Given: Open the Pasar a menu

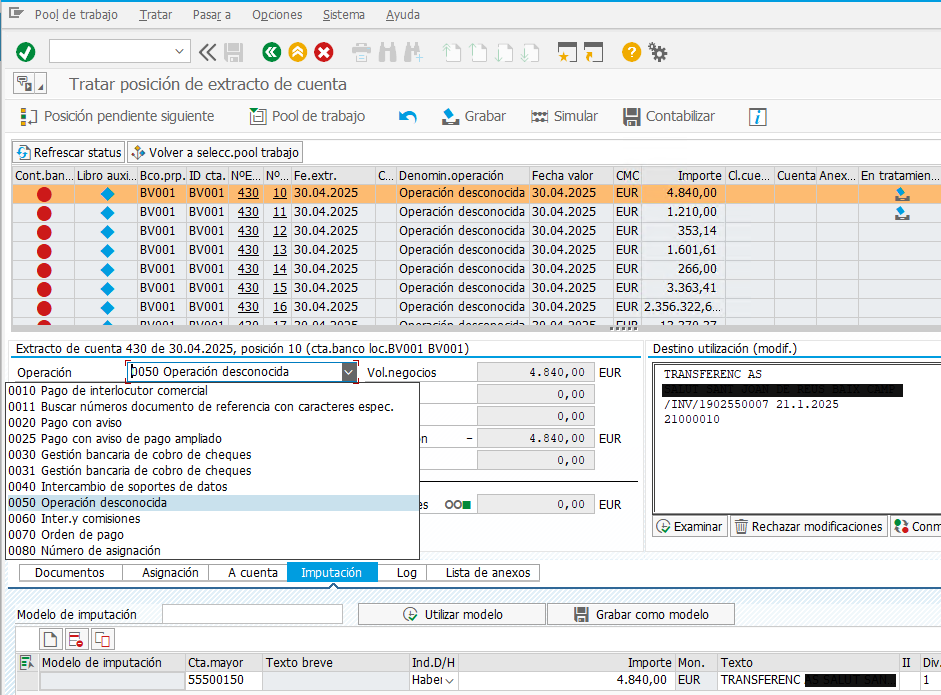Looking at the screenshot, I should [212, 14].
